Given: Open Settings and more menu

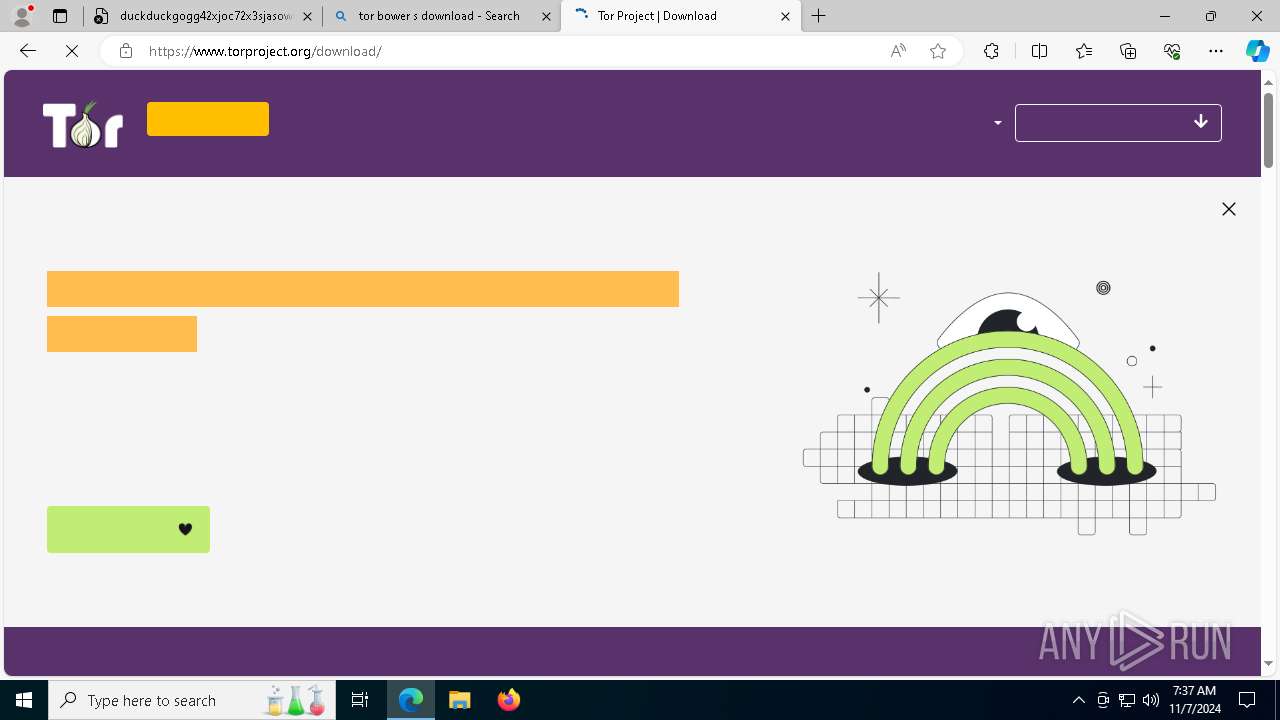Looking at the screenshot, I should click(x=1216, y=51).
